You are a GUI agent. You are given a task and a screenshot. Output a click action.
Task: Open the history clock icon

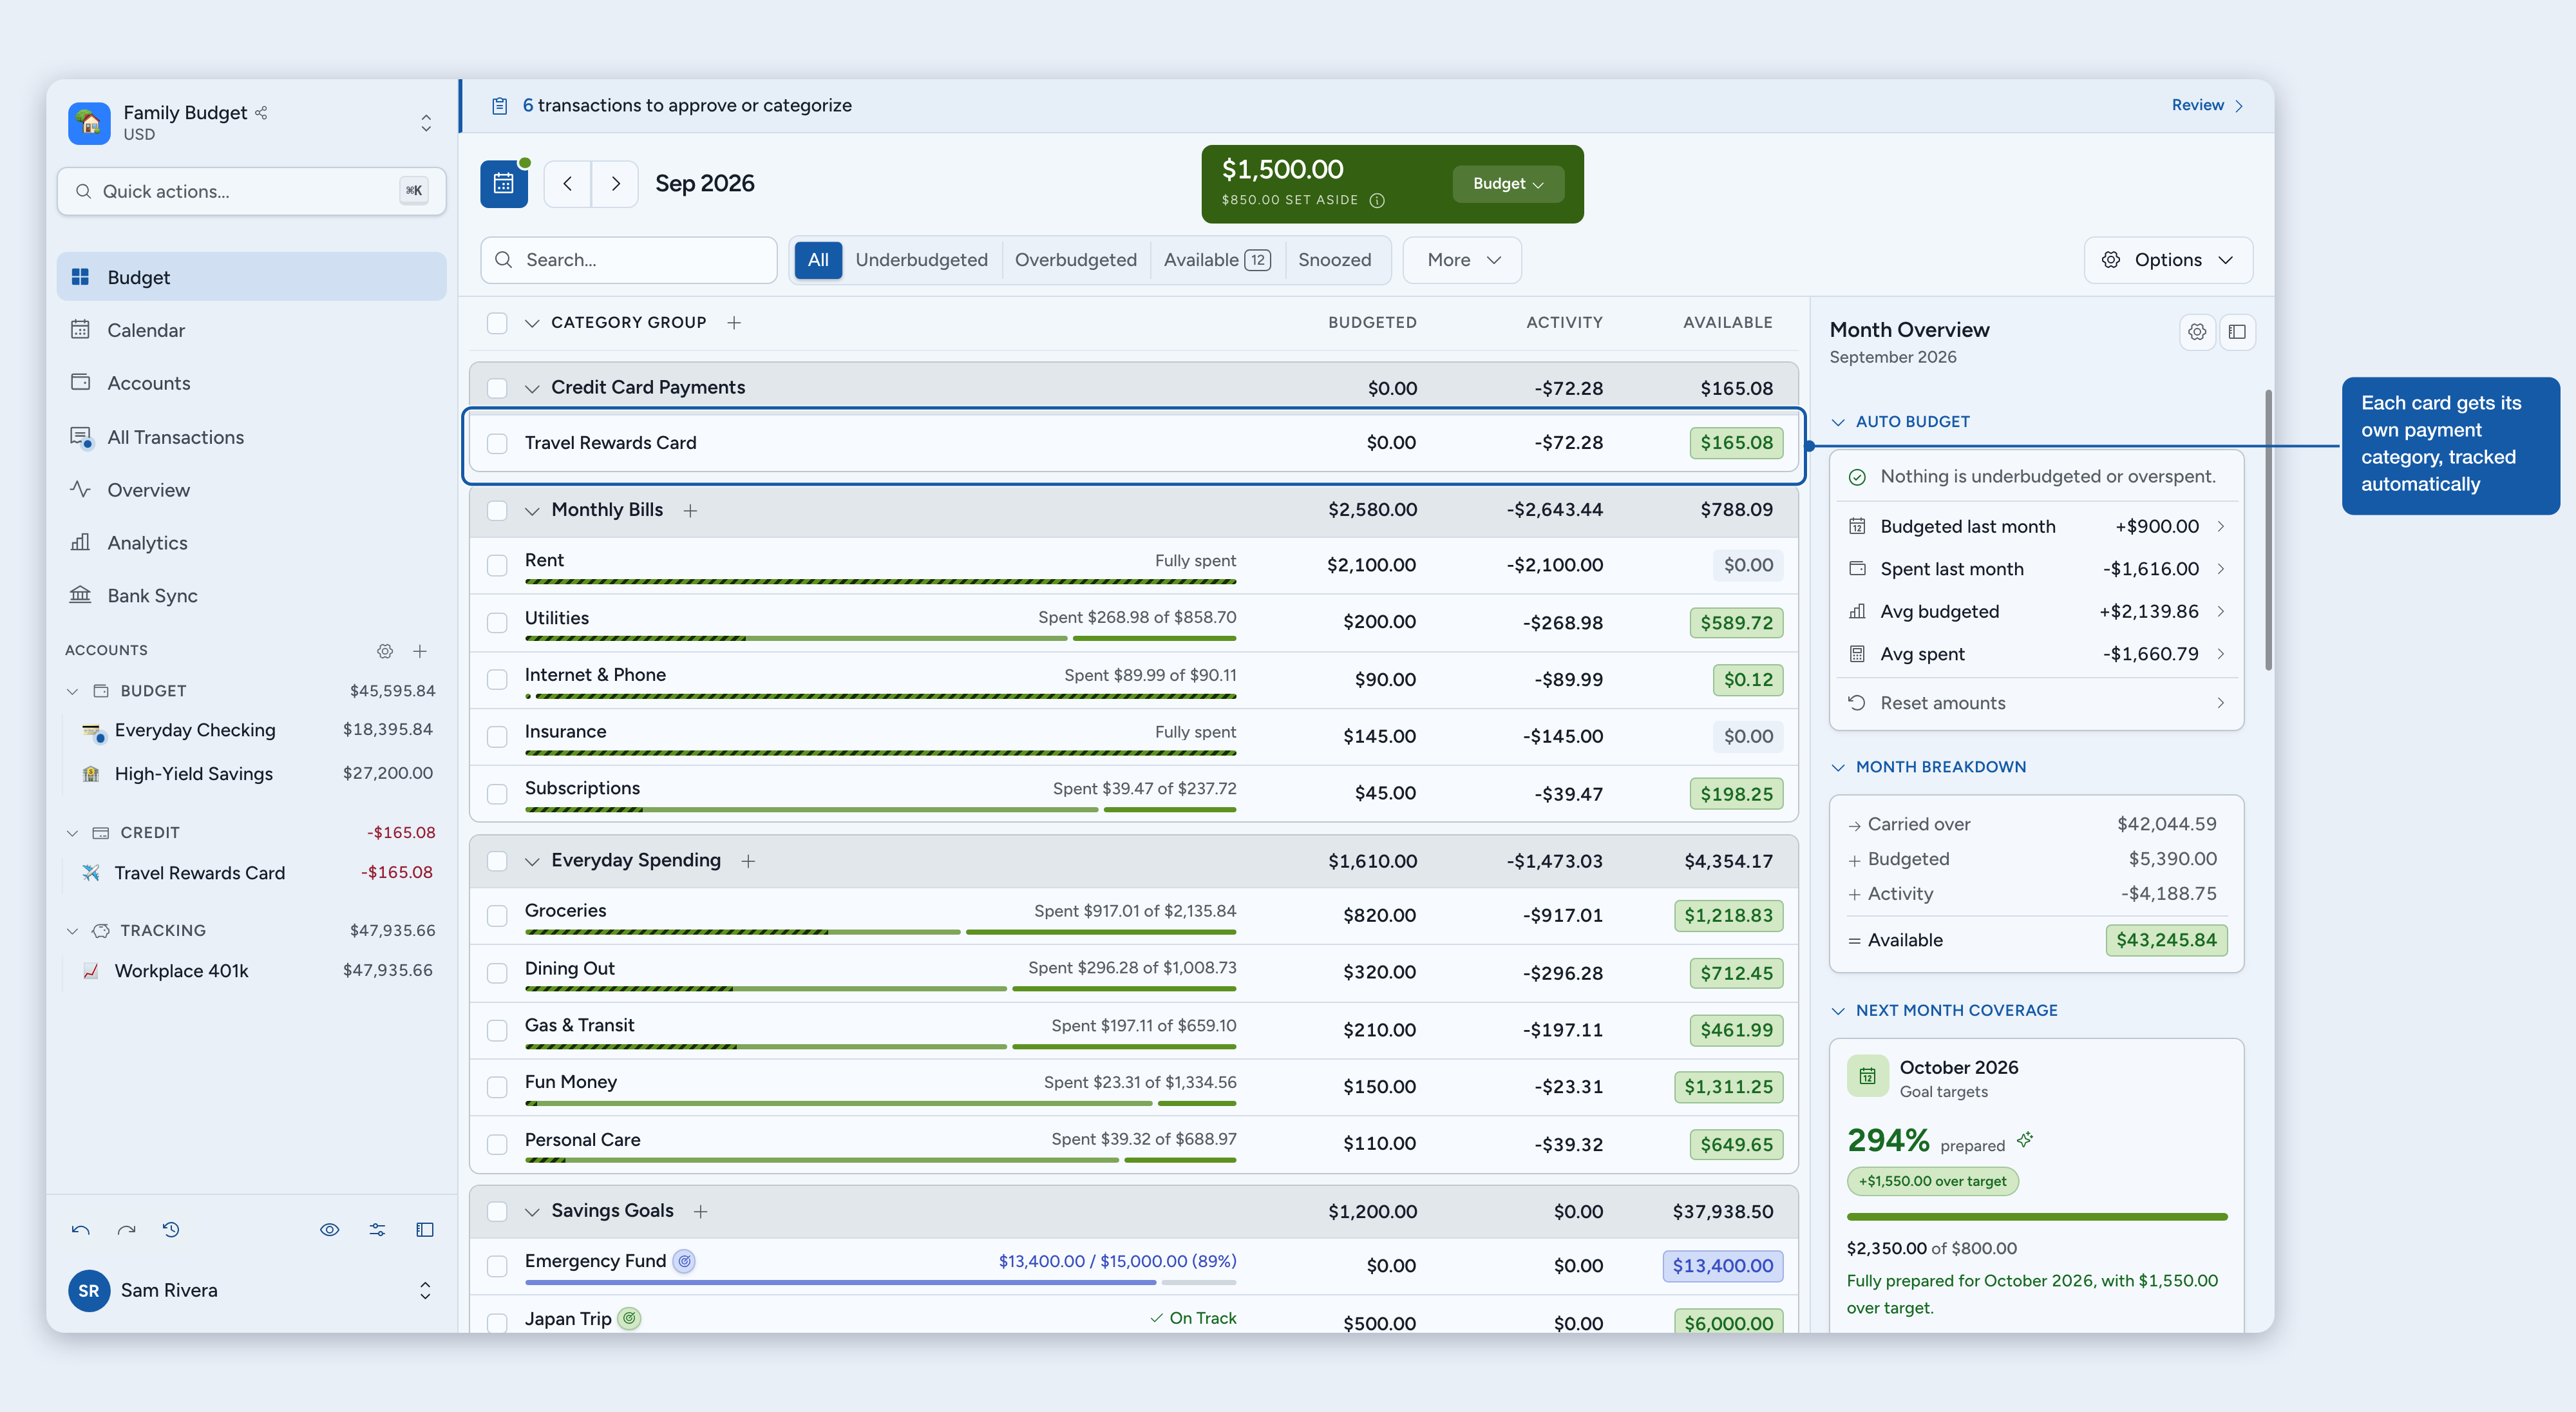171,1230
